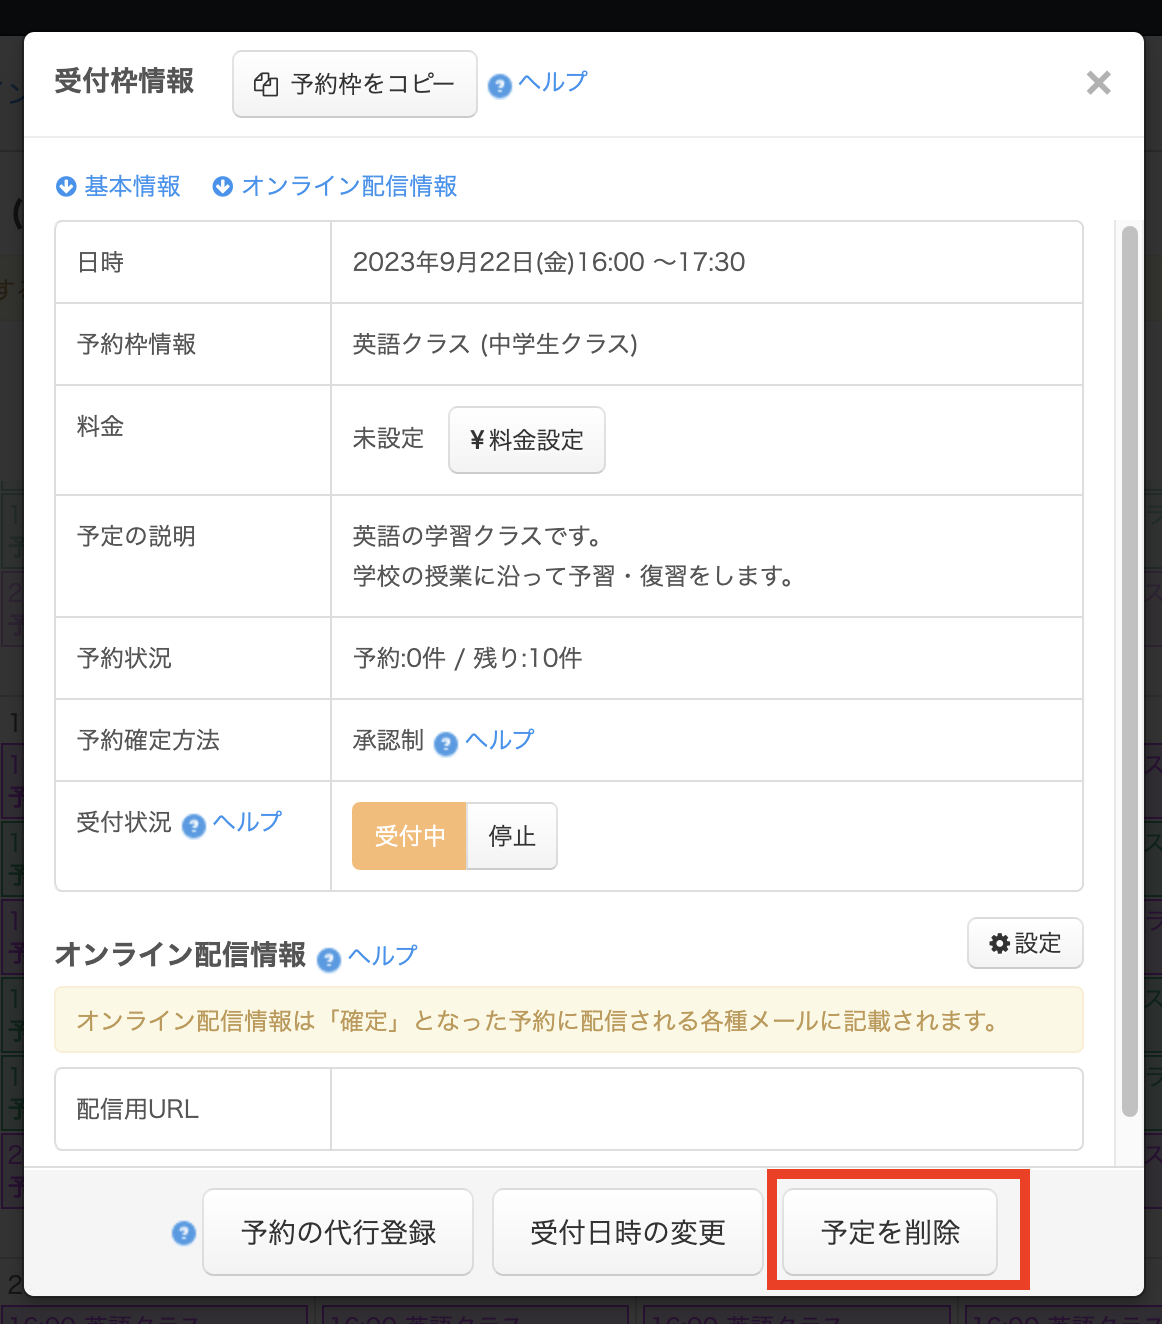Click the help icon beside 受付状況
Screen dimensions: 1162x1324
point(194,826)
